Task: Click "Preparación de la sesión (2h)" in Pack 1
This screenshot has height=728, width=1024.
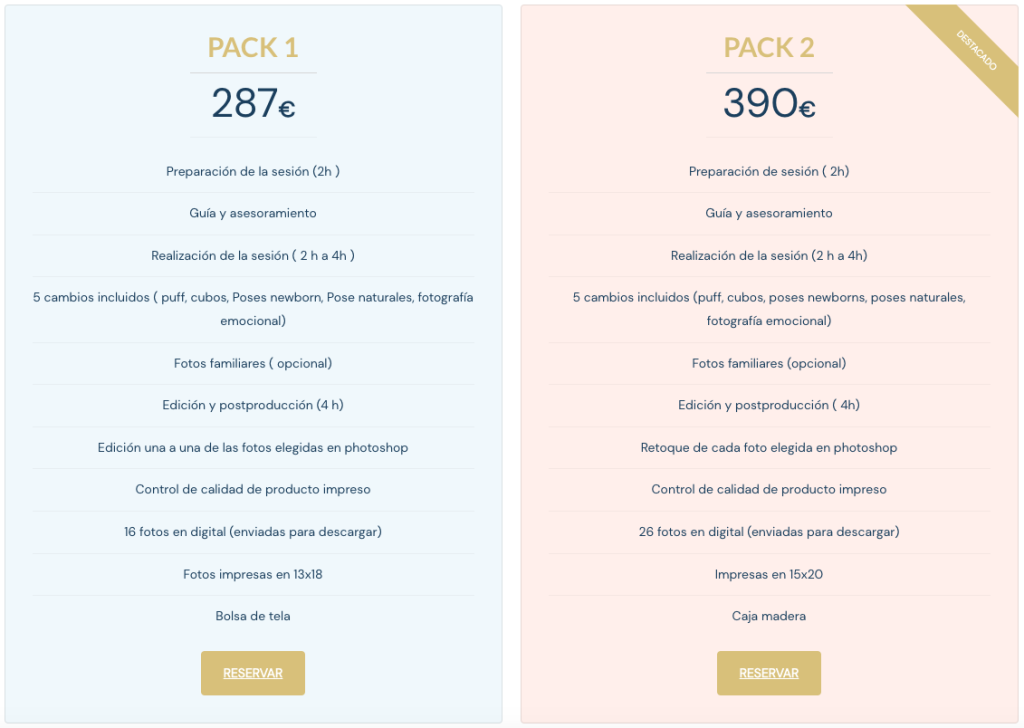Action: click(x=253, y=171)
